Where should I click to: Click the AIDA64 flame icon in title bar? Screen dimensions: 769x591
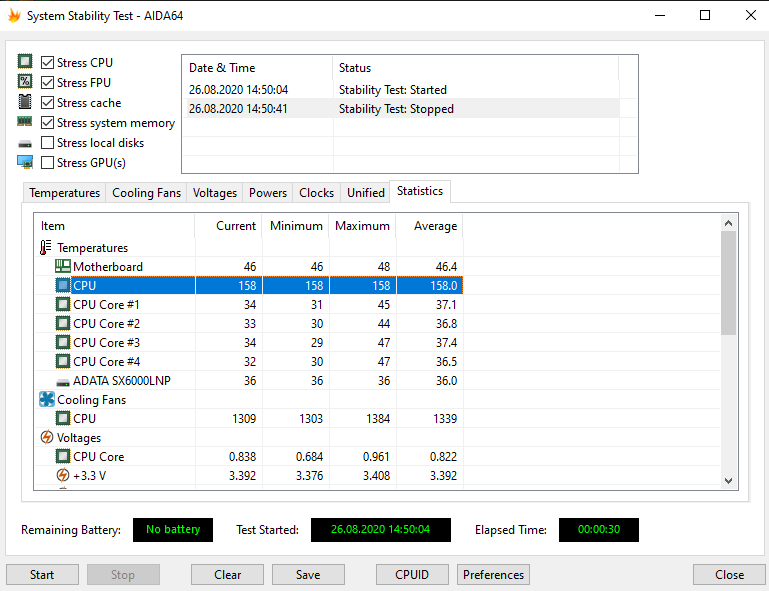click(14, 16)
